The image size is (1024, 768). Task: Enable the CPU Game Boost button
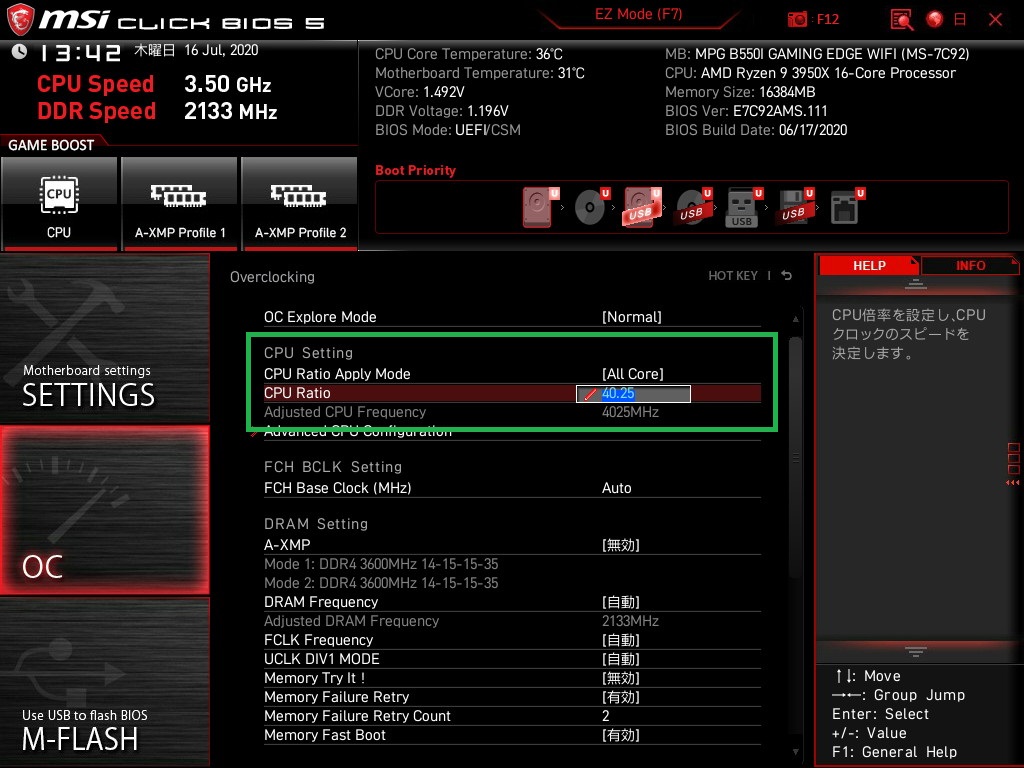tap(59, 204)
